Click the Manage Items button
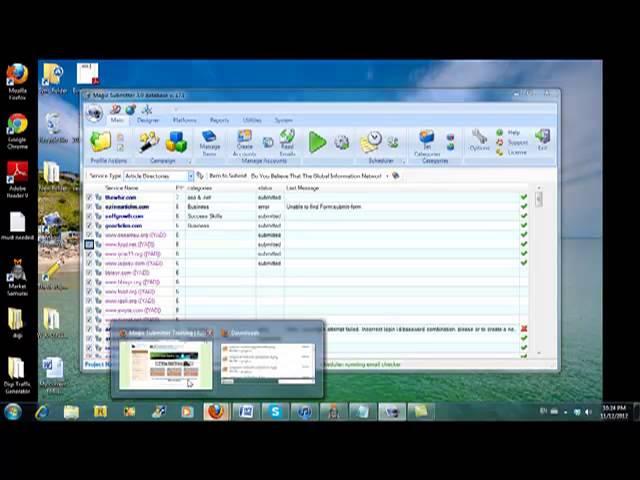 (x=209, y=143)
